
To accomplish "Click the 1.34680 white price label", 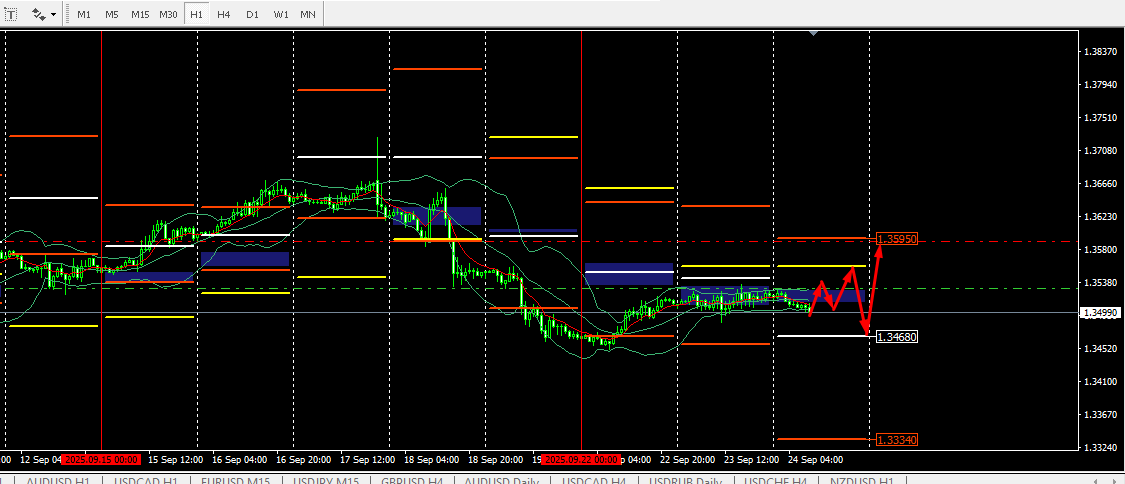I will click(x=897, y=336).
